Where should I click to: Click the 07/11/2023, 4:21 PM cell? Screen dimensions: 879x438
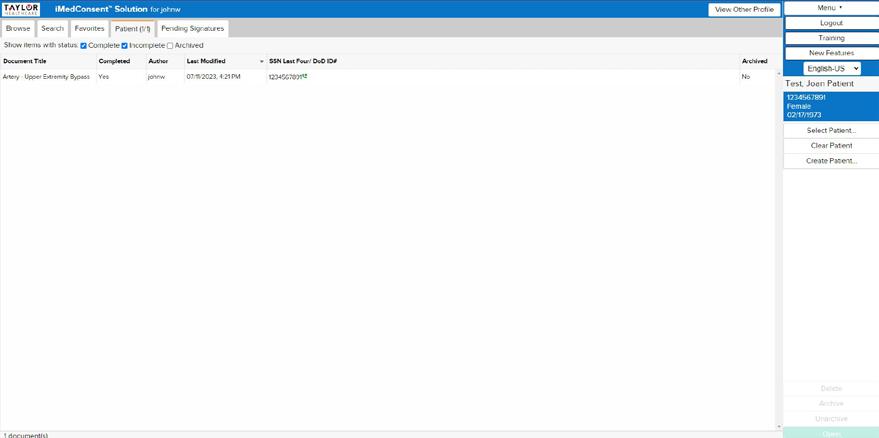213,77
